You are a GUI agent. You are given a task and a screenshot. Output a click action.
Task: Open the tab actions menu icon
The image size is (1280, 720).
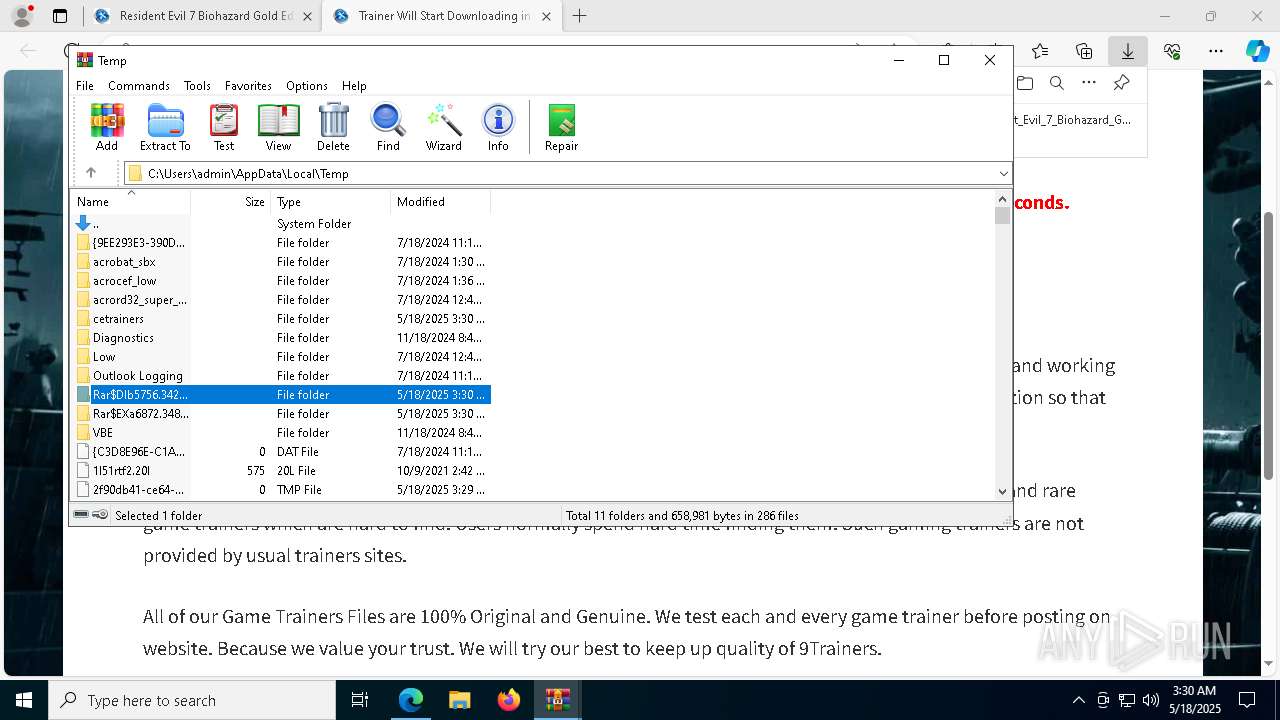(60, 16)
